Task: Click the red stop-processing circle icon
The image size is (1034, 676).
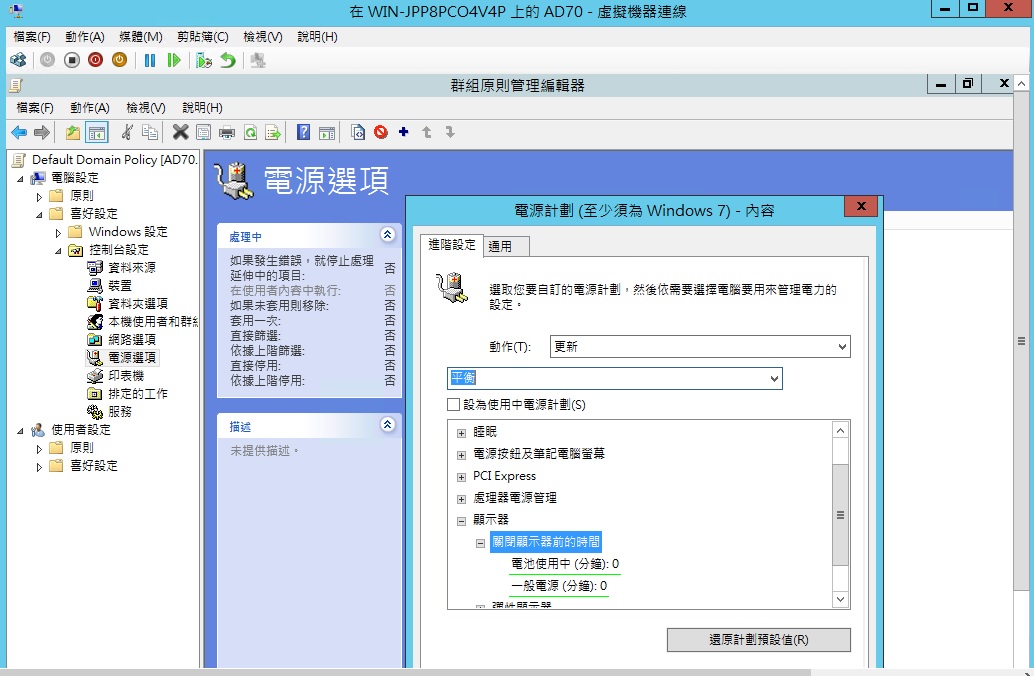Action: click(381, 132)
